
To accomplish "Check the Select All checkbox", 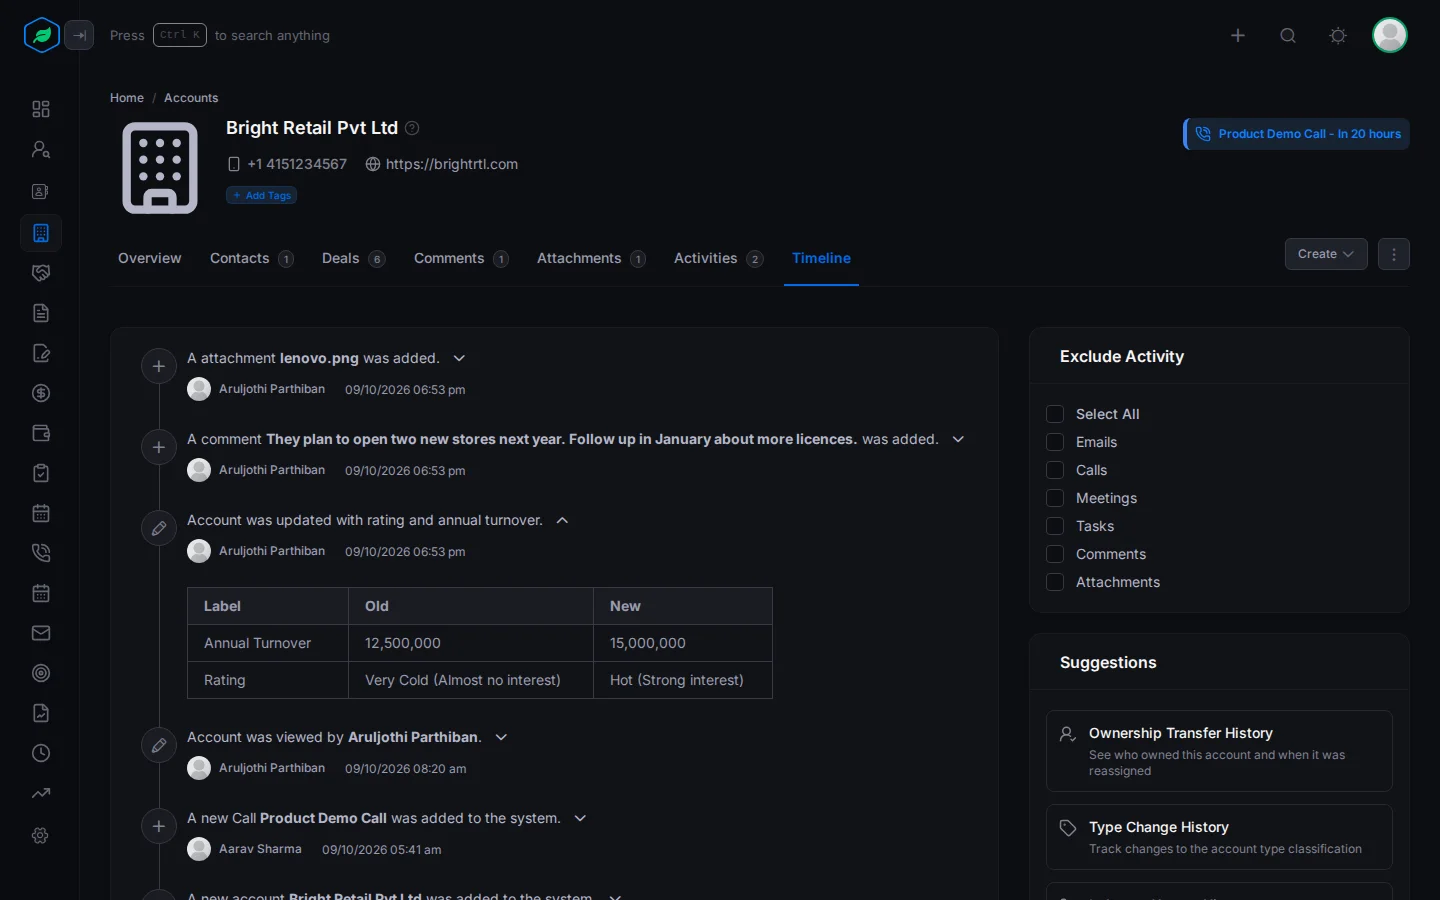I will pyautogui.click(x=1055, y=414).
